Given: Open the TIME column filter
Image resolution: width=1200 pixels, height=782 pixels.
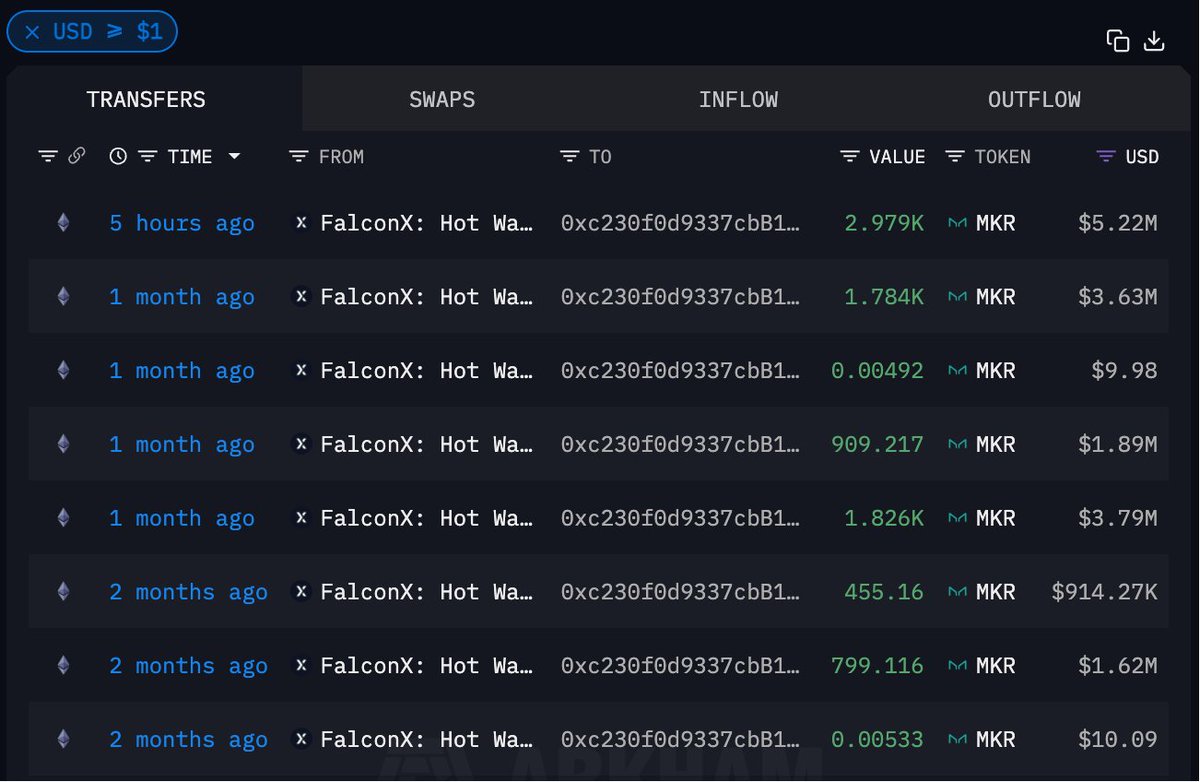Looking at the screenshot, I should [148, 157].
